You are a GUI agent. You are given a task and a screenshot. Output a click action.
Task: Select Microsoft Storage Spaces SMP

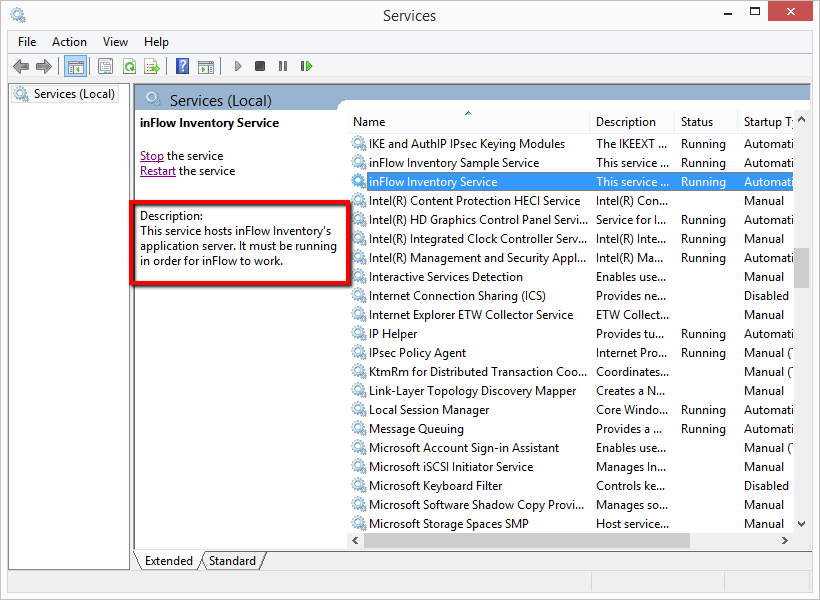pos(572,524)
